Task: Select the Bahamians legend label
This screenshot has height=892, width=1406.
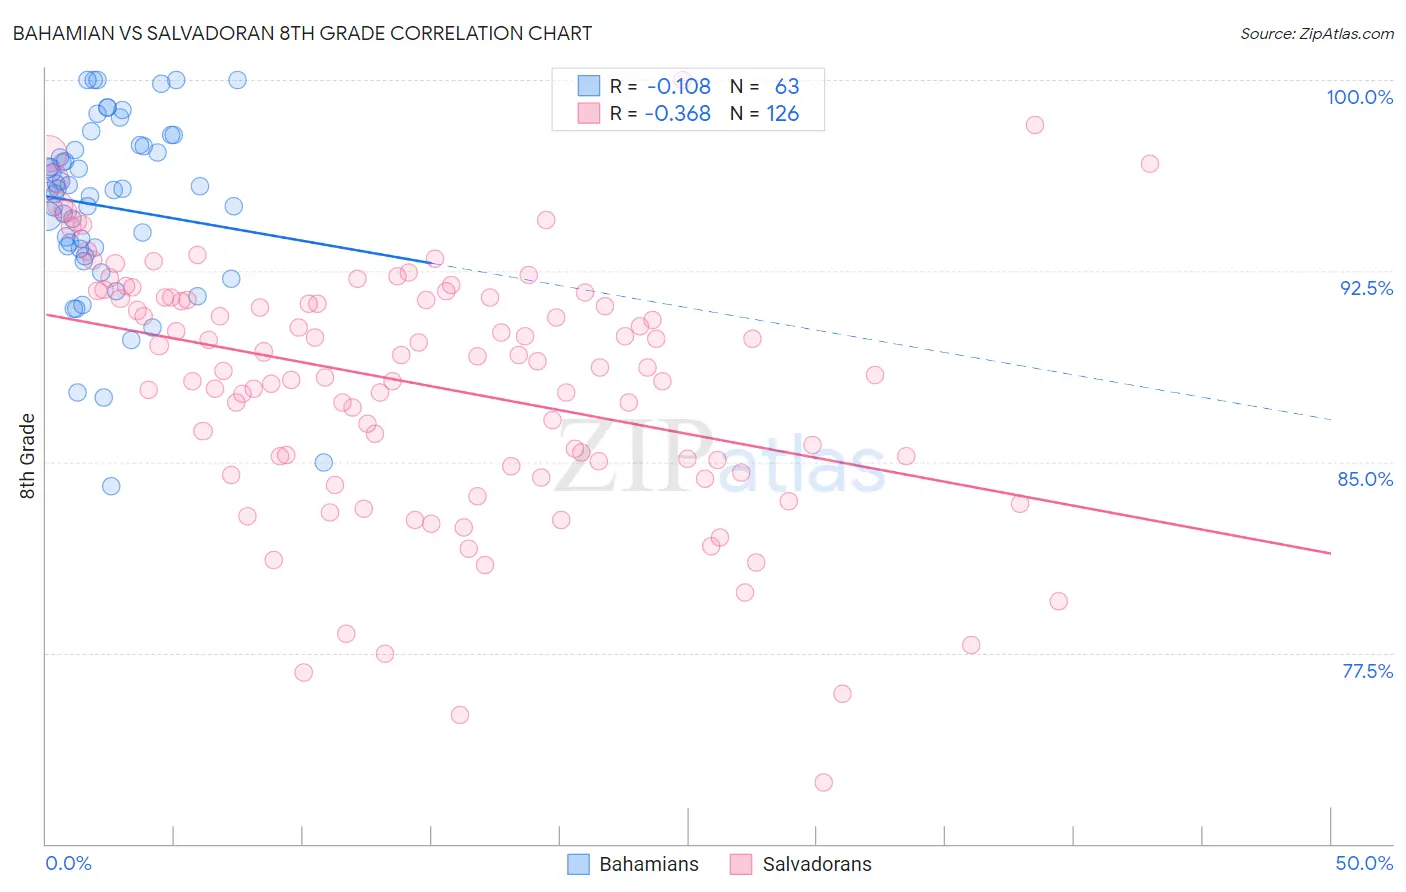Action: (x=649, y=864)
